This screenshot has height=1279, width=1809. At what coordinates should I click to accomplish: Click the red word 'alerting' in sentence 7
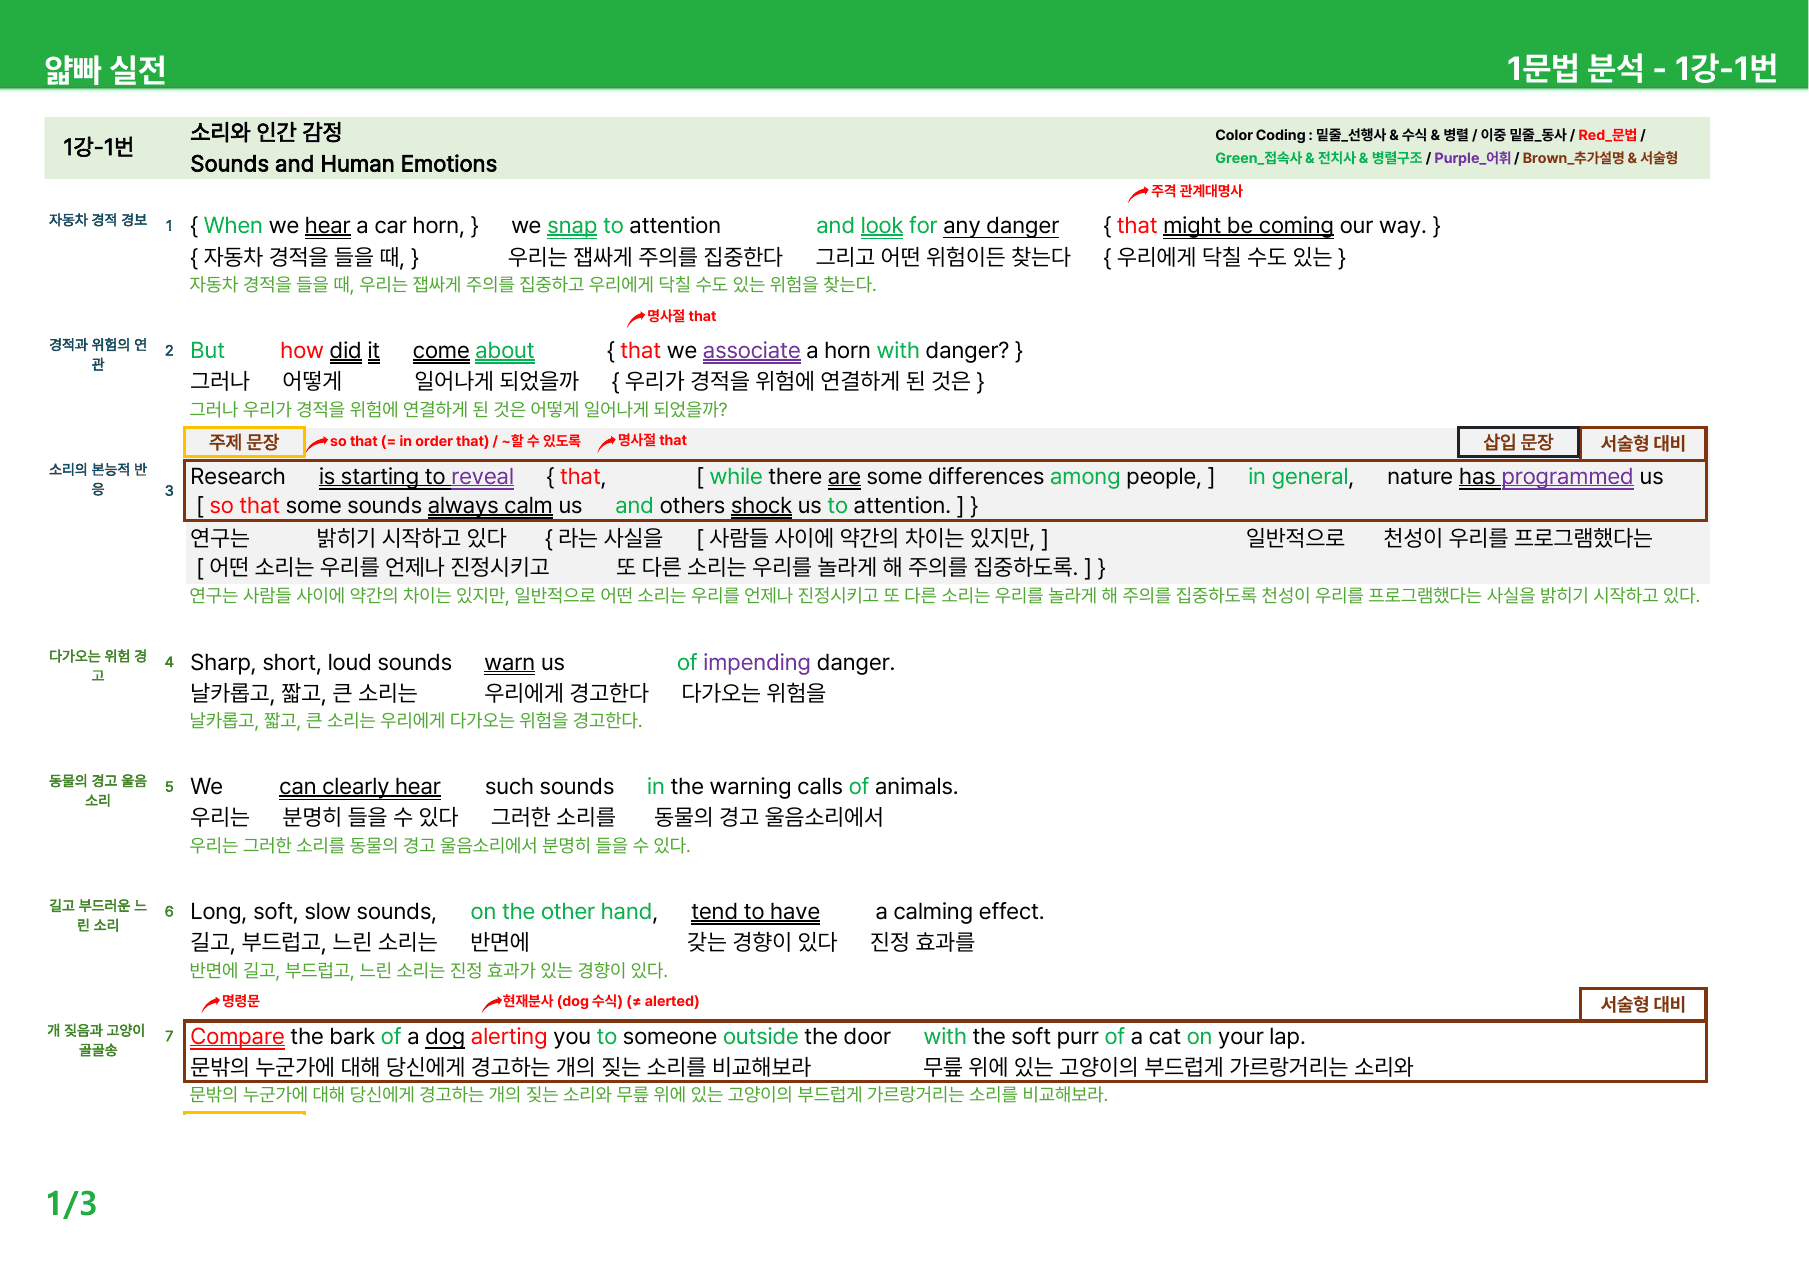click(509, 1037)
